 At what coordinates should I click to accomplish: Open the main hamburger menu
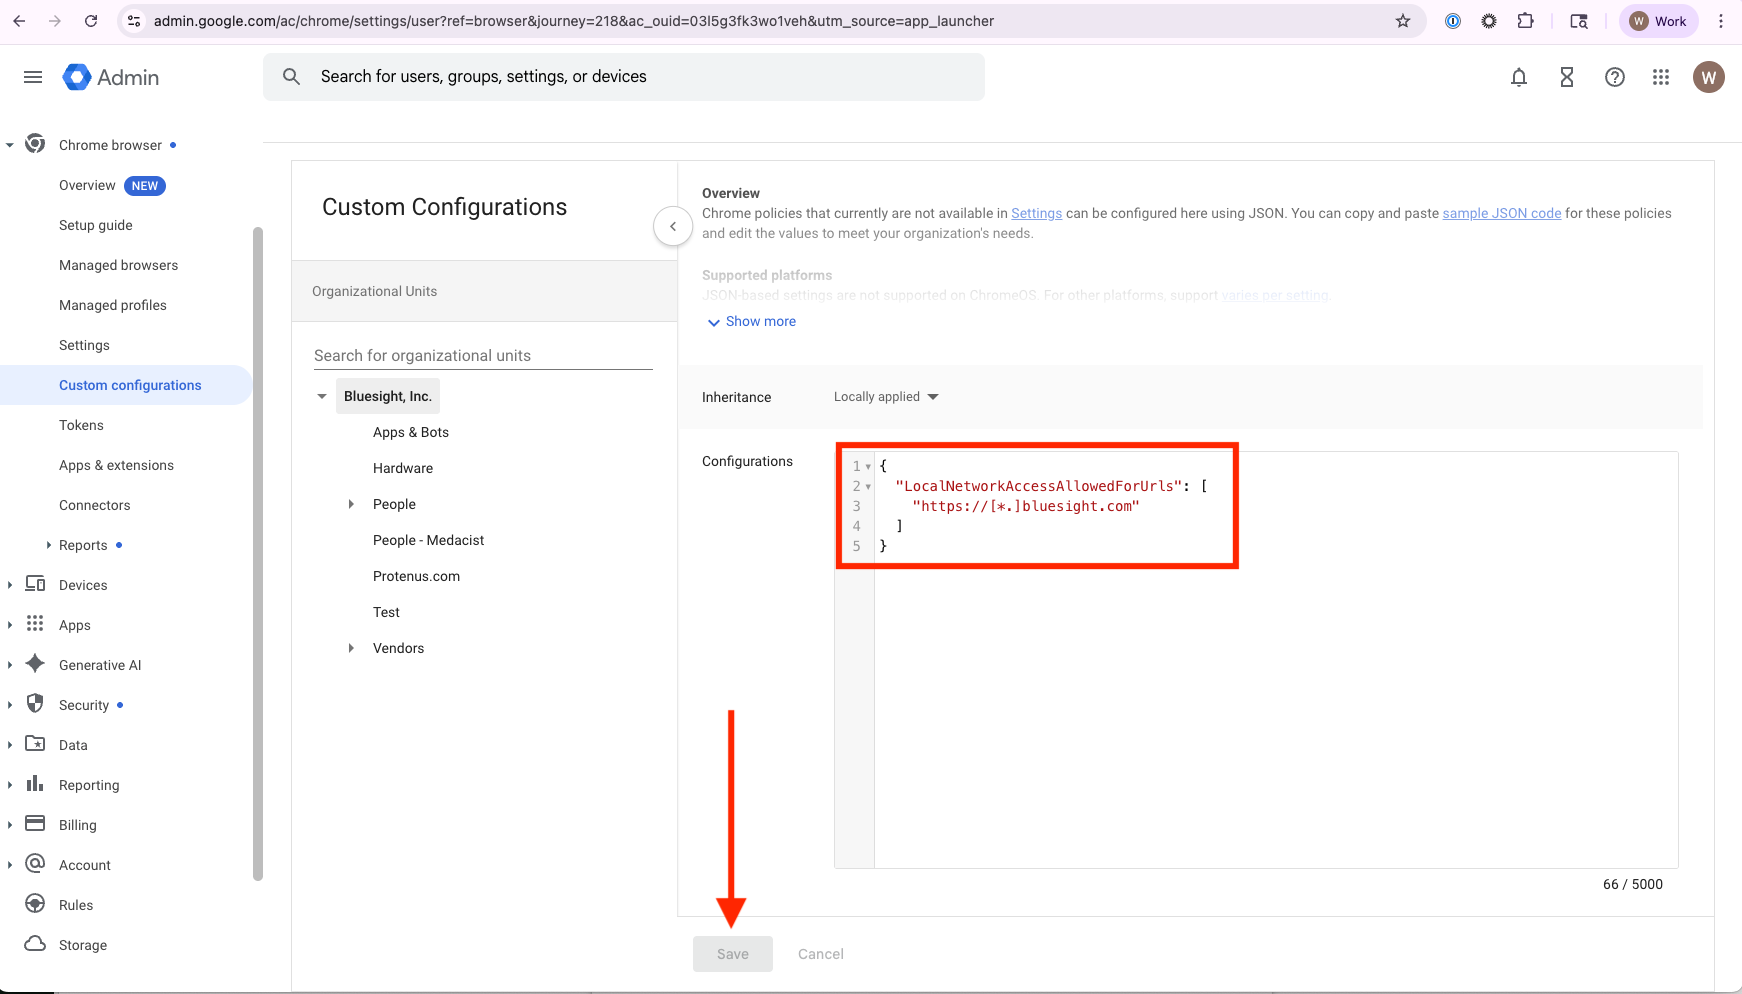33,77
